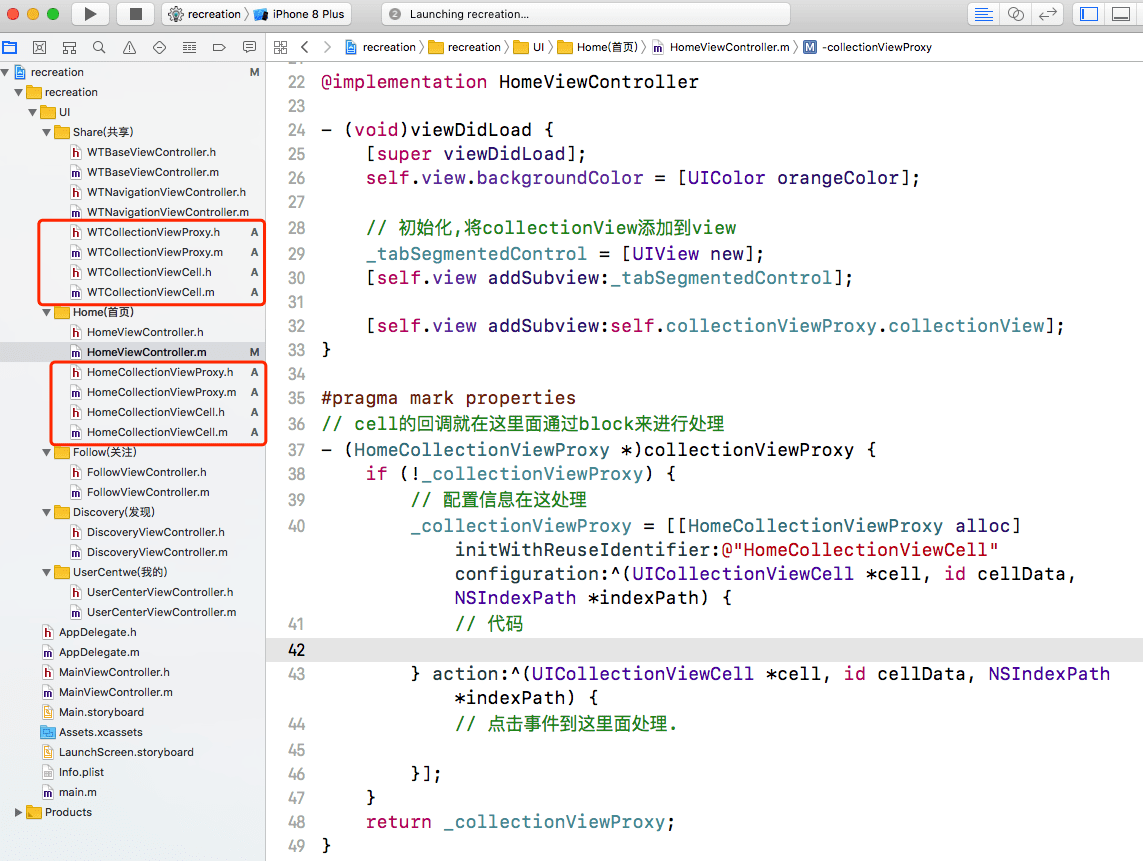
Task: Click the Stop button in toolbar
Action: [x=135, y=14]
